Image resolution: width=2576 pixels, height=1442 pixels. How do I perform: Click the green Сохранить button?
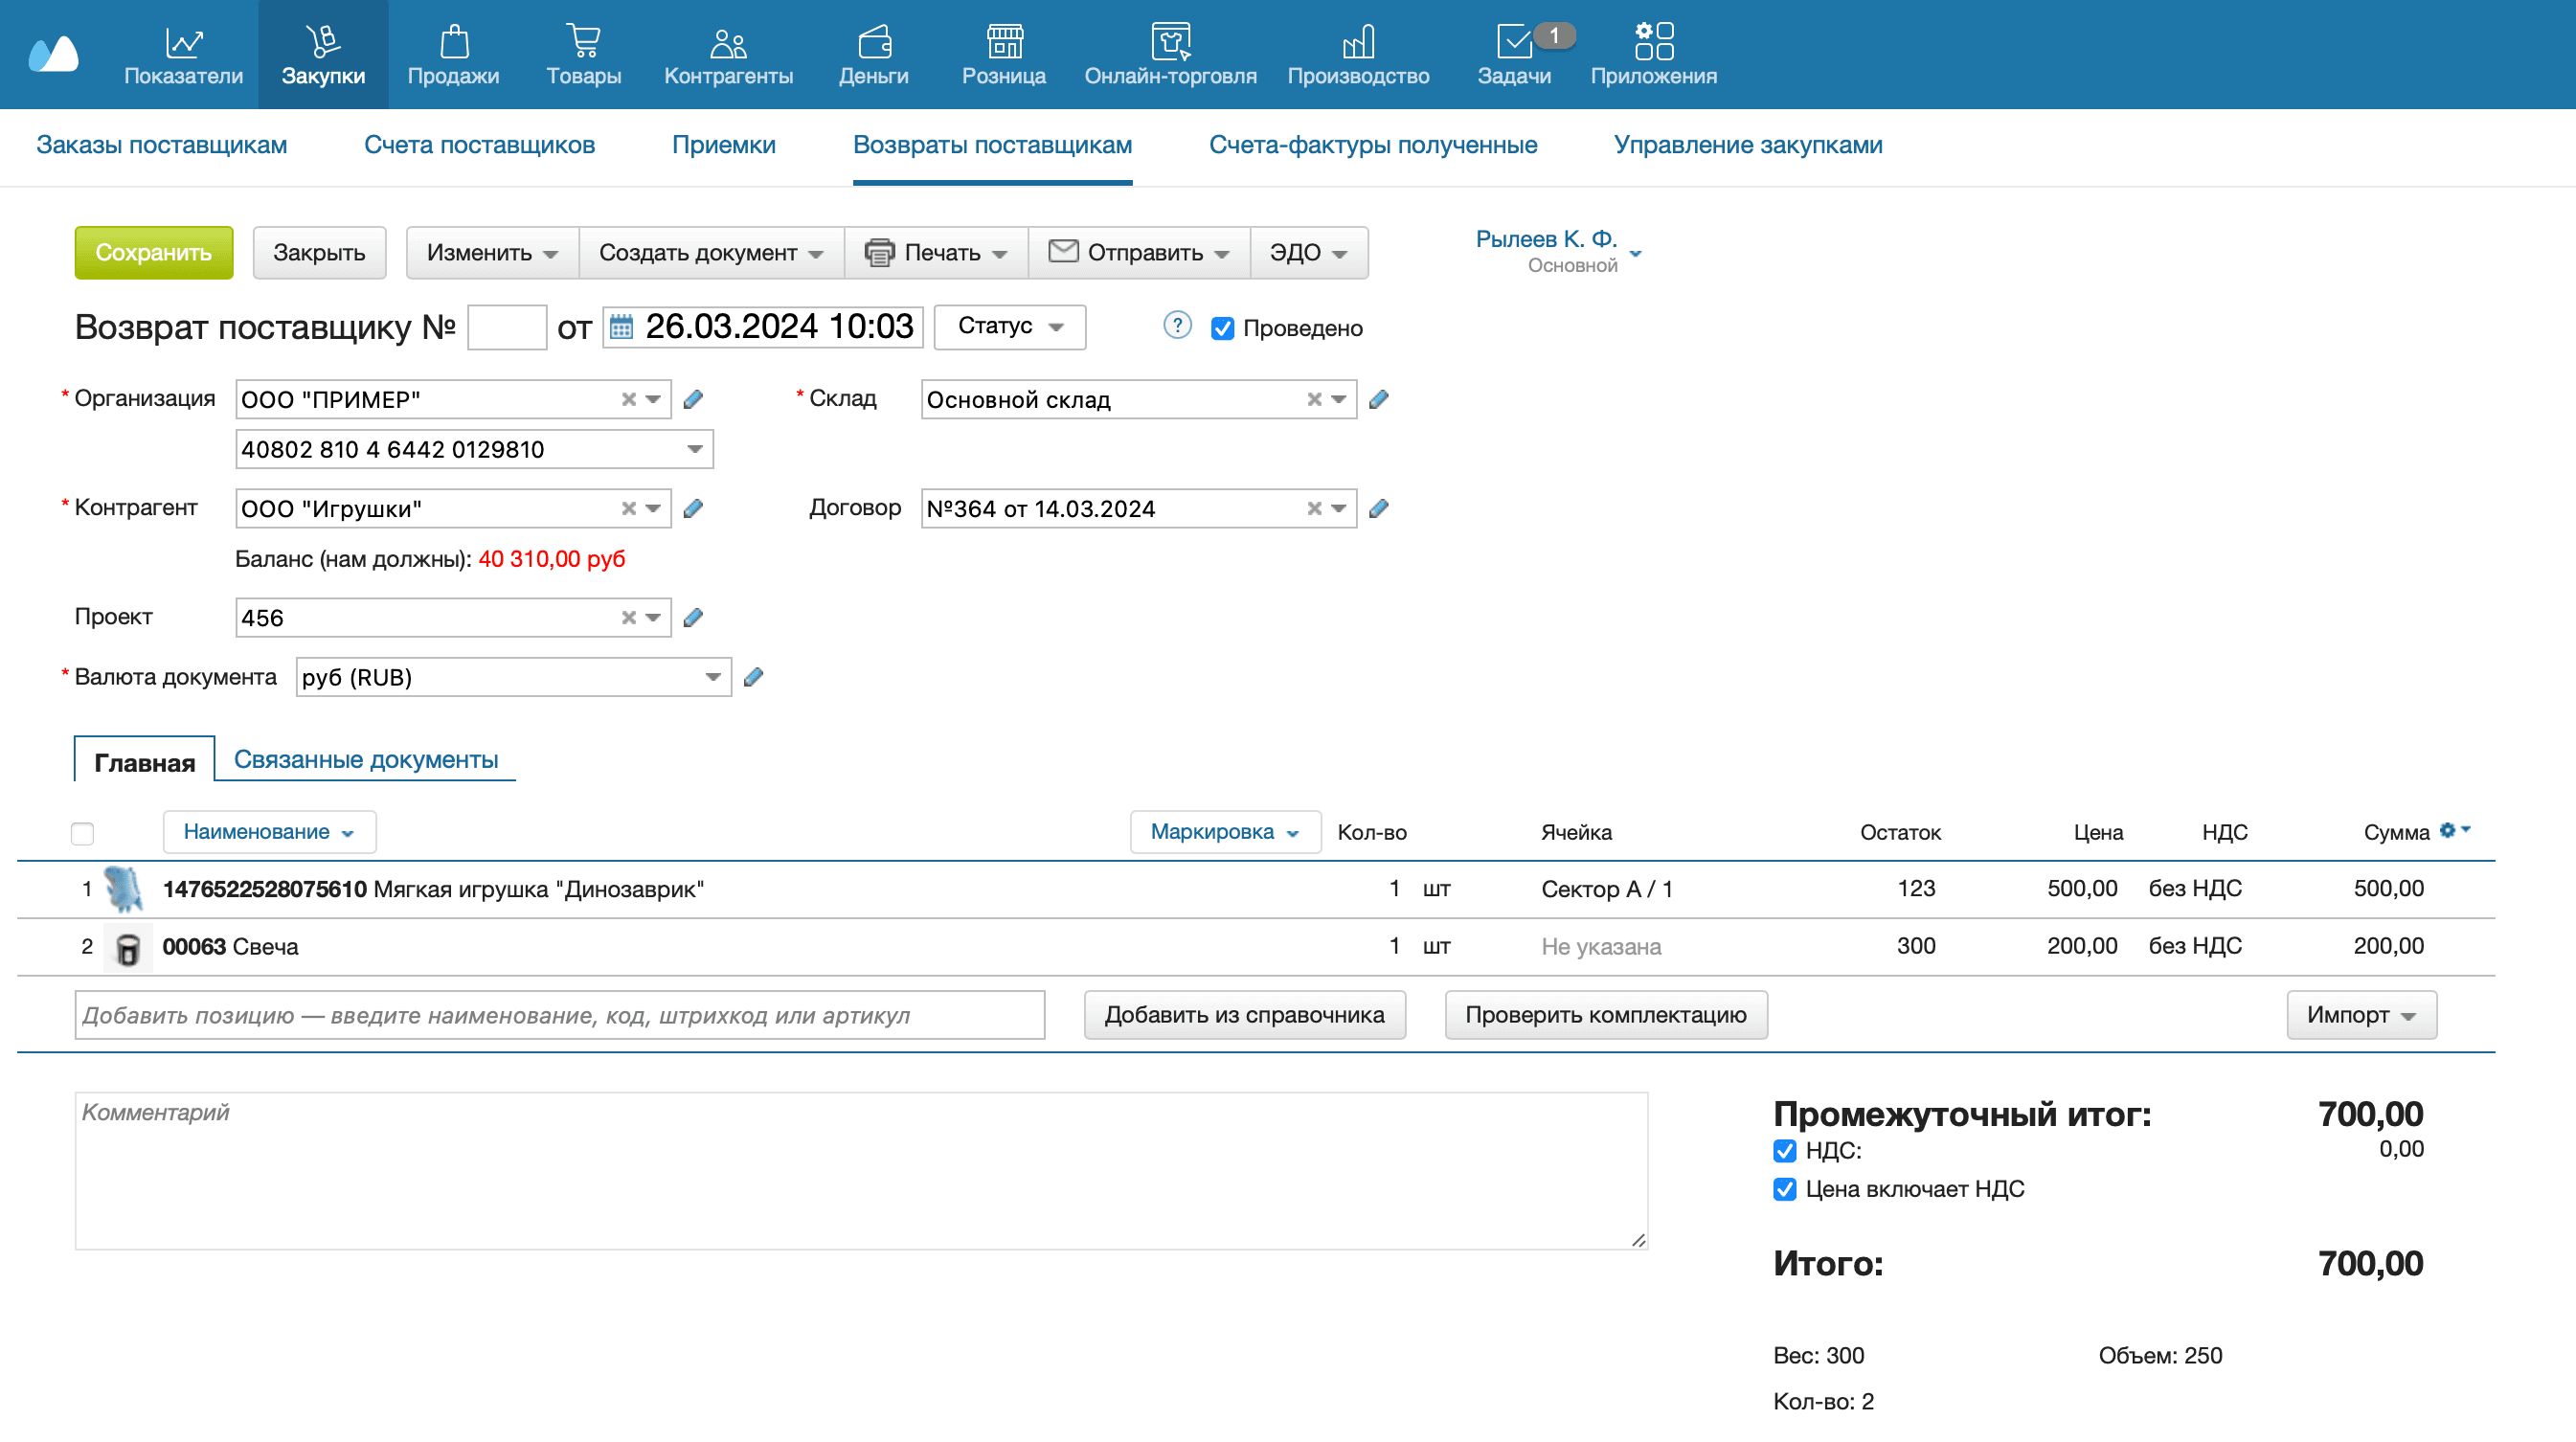click(x=154, y=253)
